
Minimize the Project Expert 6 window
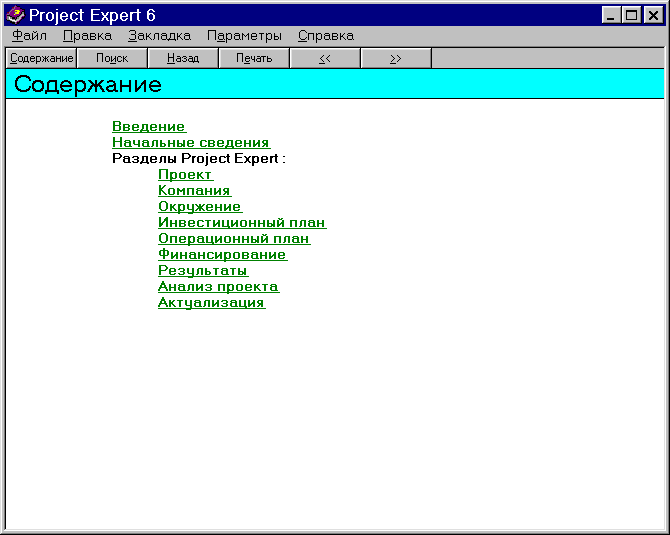(610, 16)
